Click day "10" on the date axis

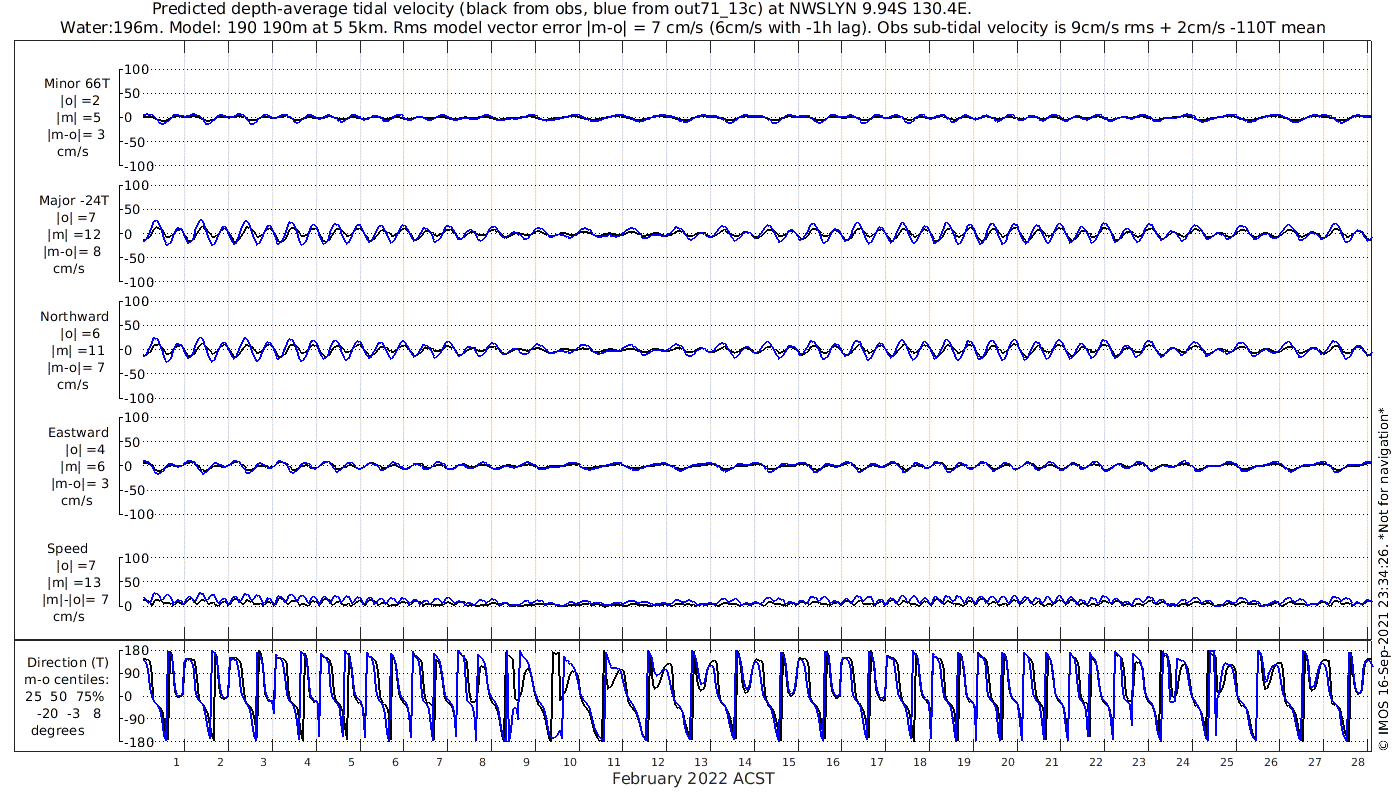570,762
